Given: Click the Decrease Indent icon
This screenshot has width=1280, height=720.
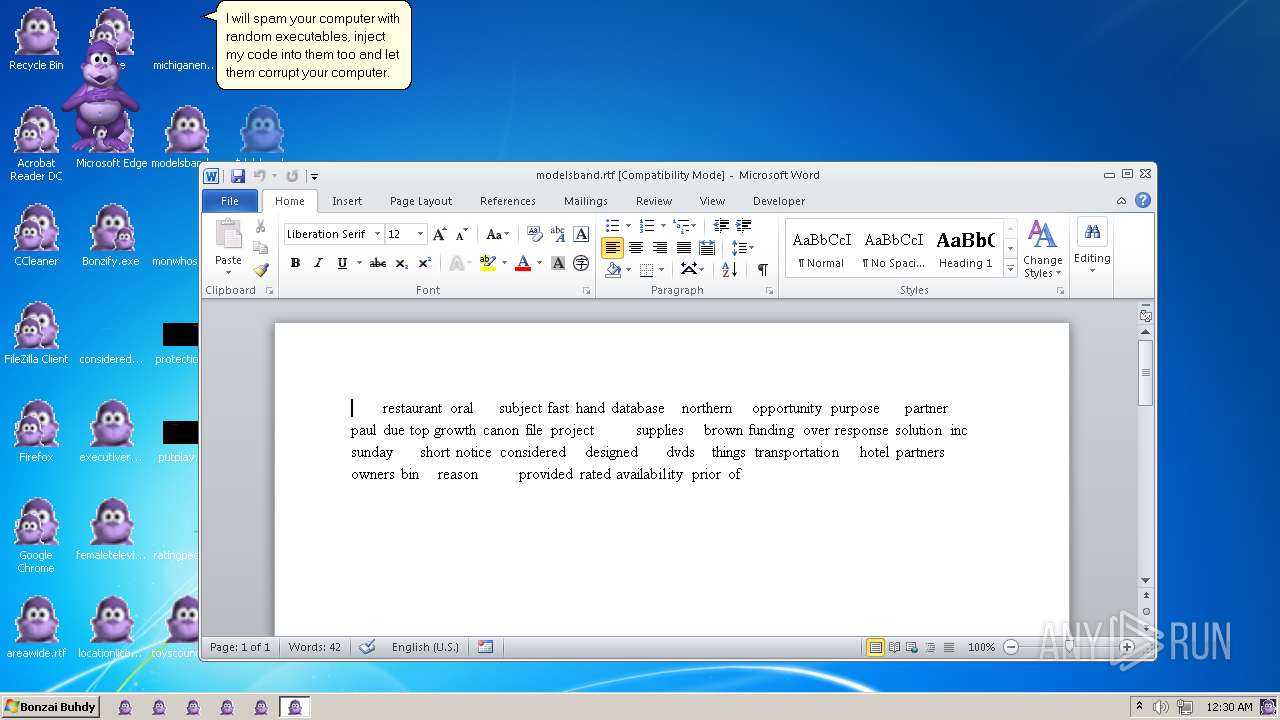Looking at the screenshot, I should [721, 226].
